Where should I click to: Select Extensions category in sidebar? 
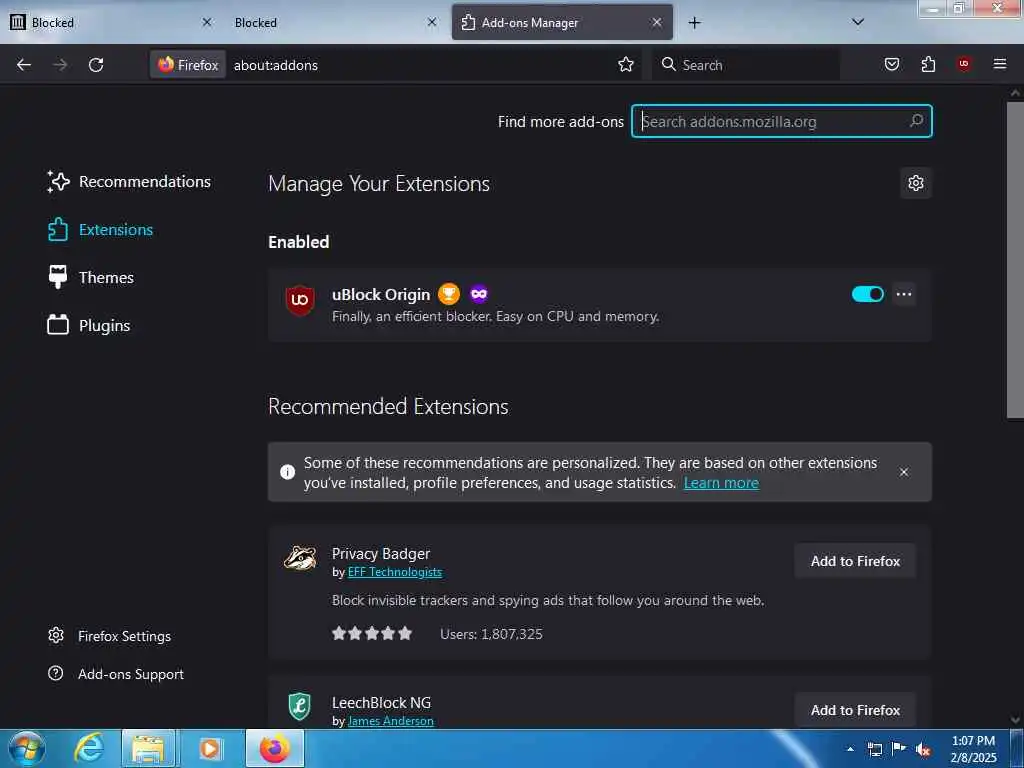tap(100, 230)
